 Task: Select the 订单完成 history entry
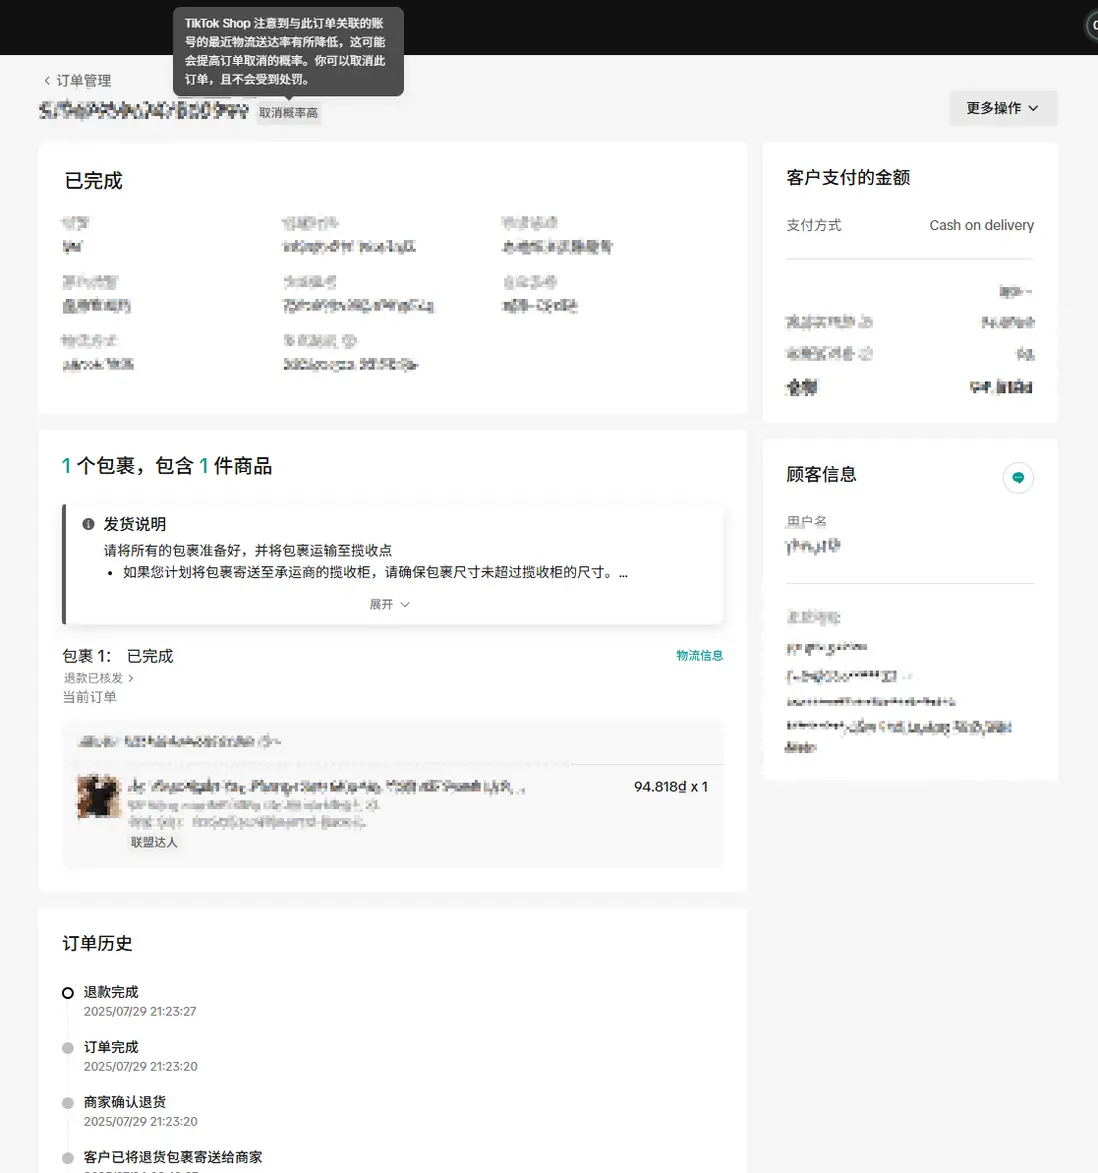point(111,1047)
